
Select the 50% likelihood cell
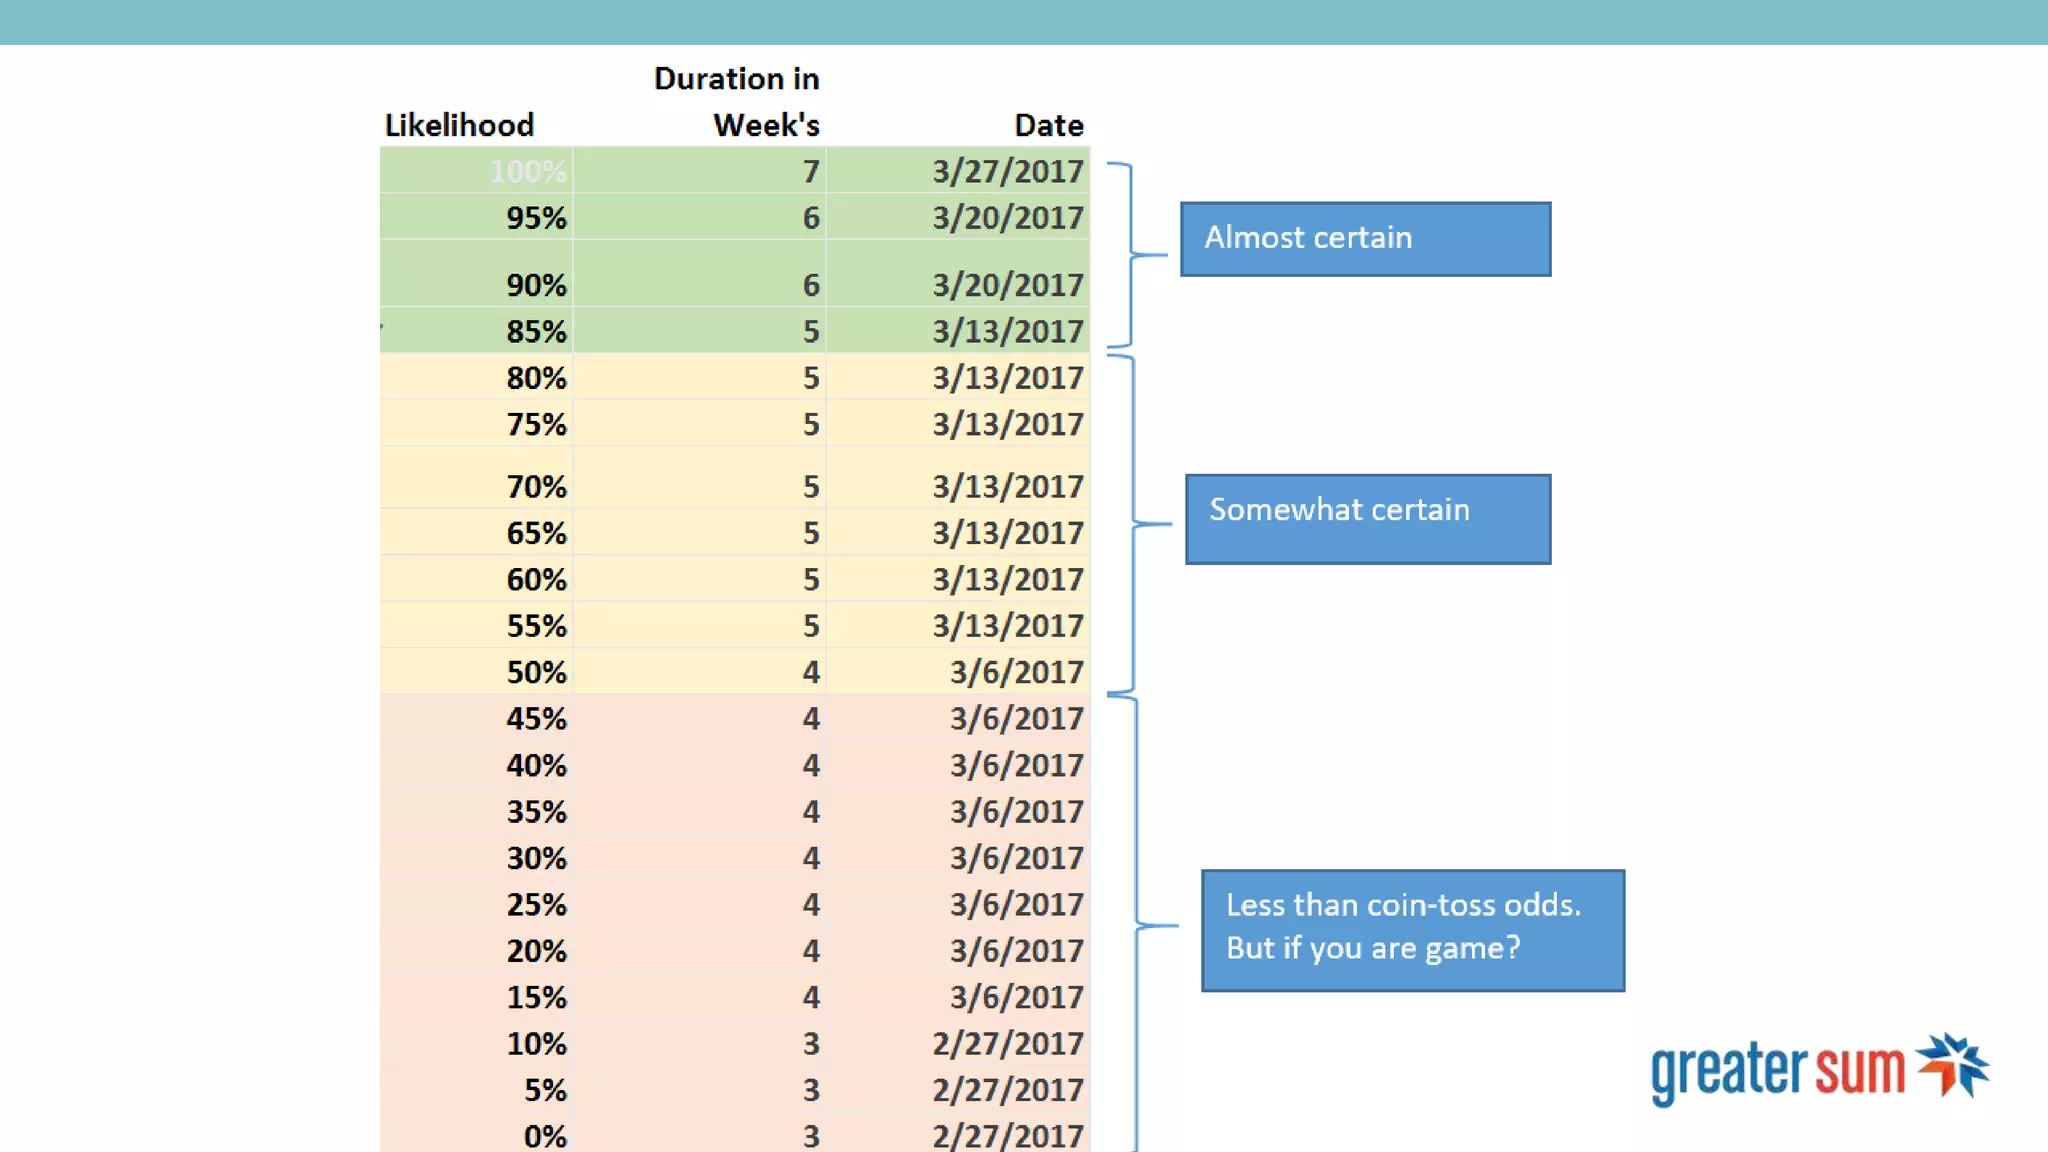click(x=536, y=672)
